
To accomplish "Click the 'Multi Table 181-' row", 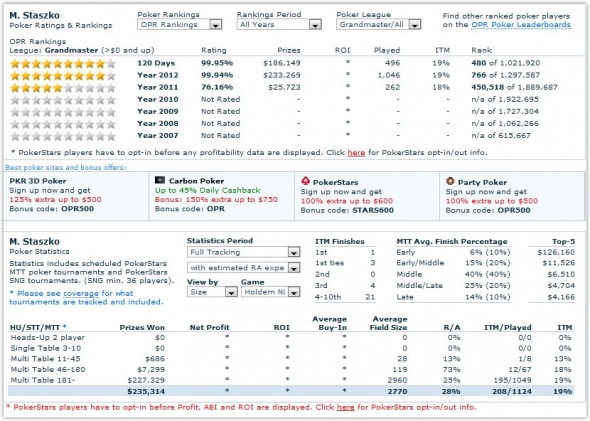I will [x=291, y=380].
